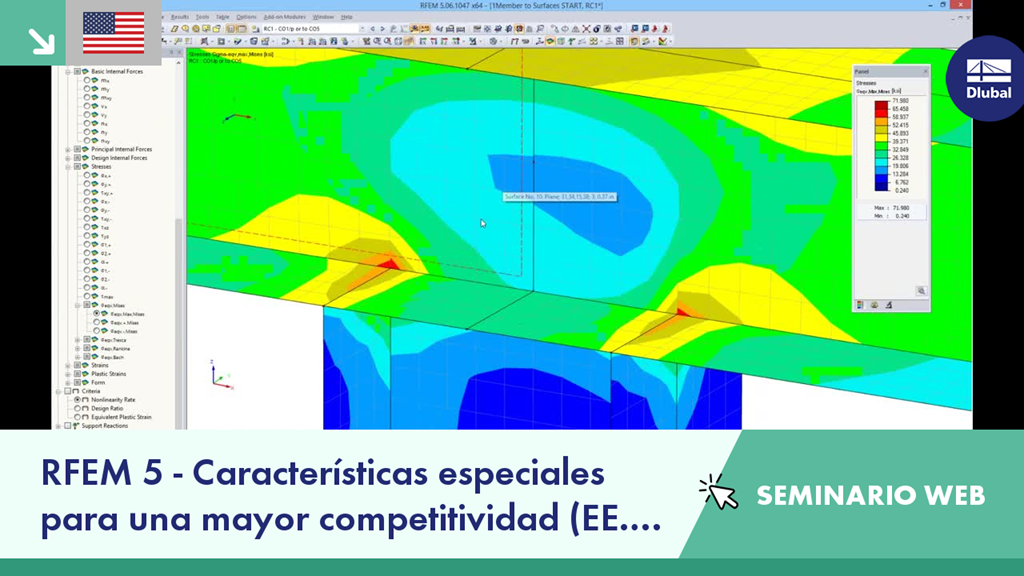Open the Window menu
Viewport: 1024px width, 576px height.
[323, 17]
